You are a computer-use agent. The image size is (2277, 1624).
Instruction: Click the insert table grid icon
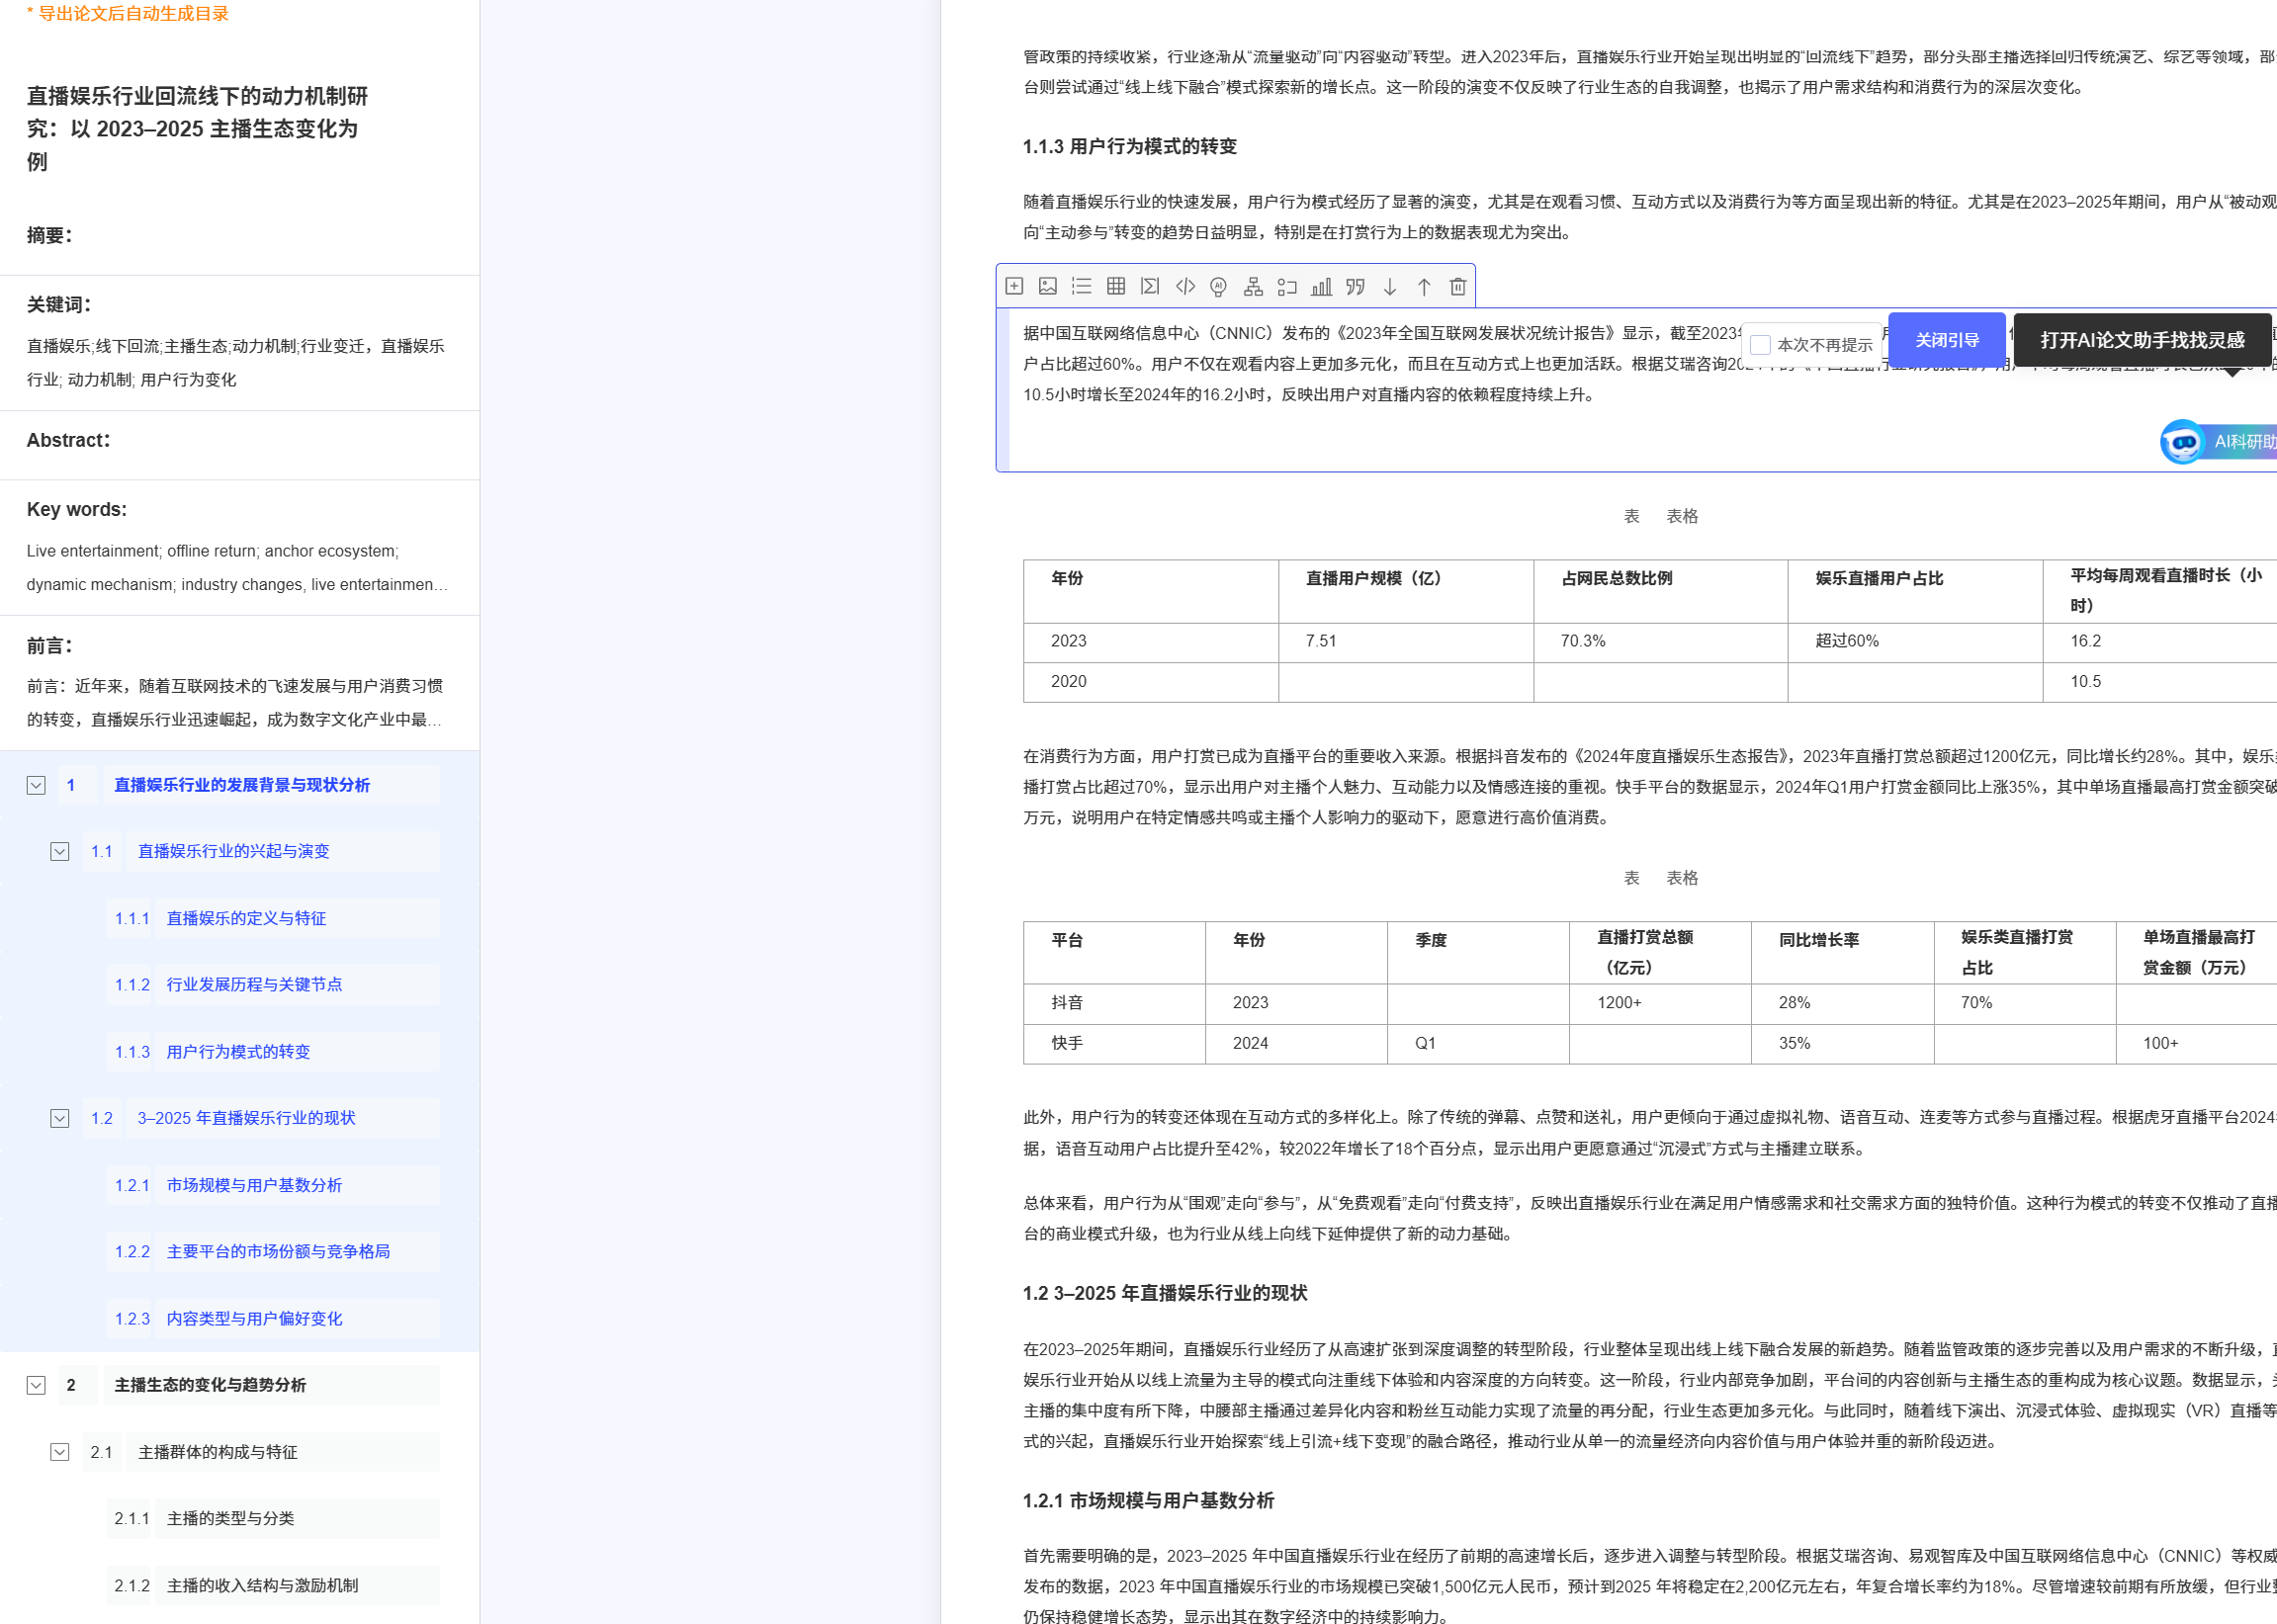tap(1116, 287)
